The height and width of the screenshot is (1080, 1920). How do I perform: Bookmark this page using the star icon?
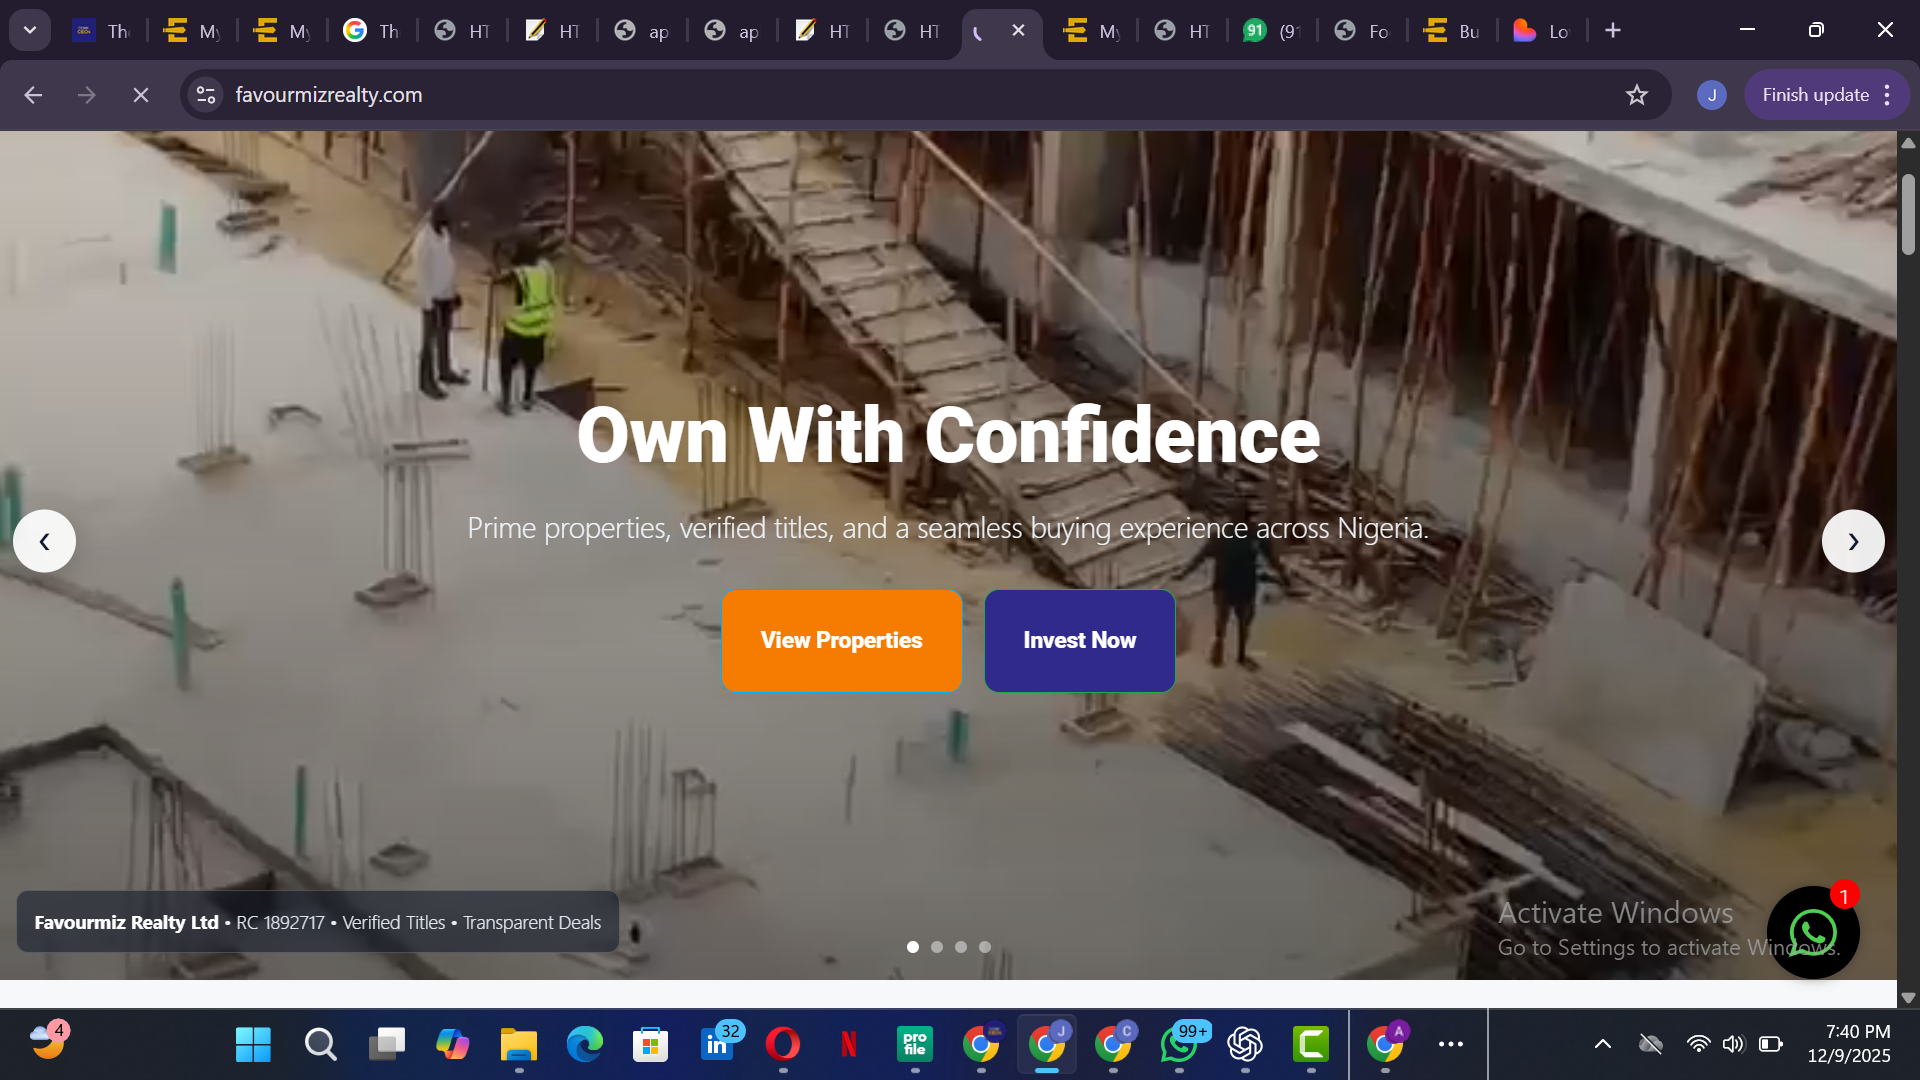(x=1638, y=94)
